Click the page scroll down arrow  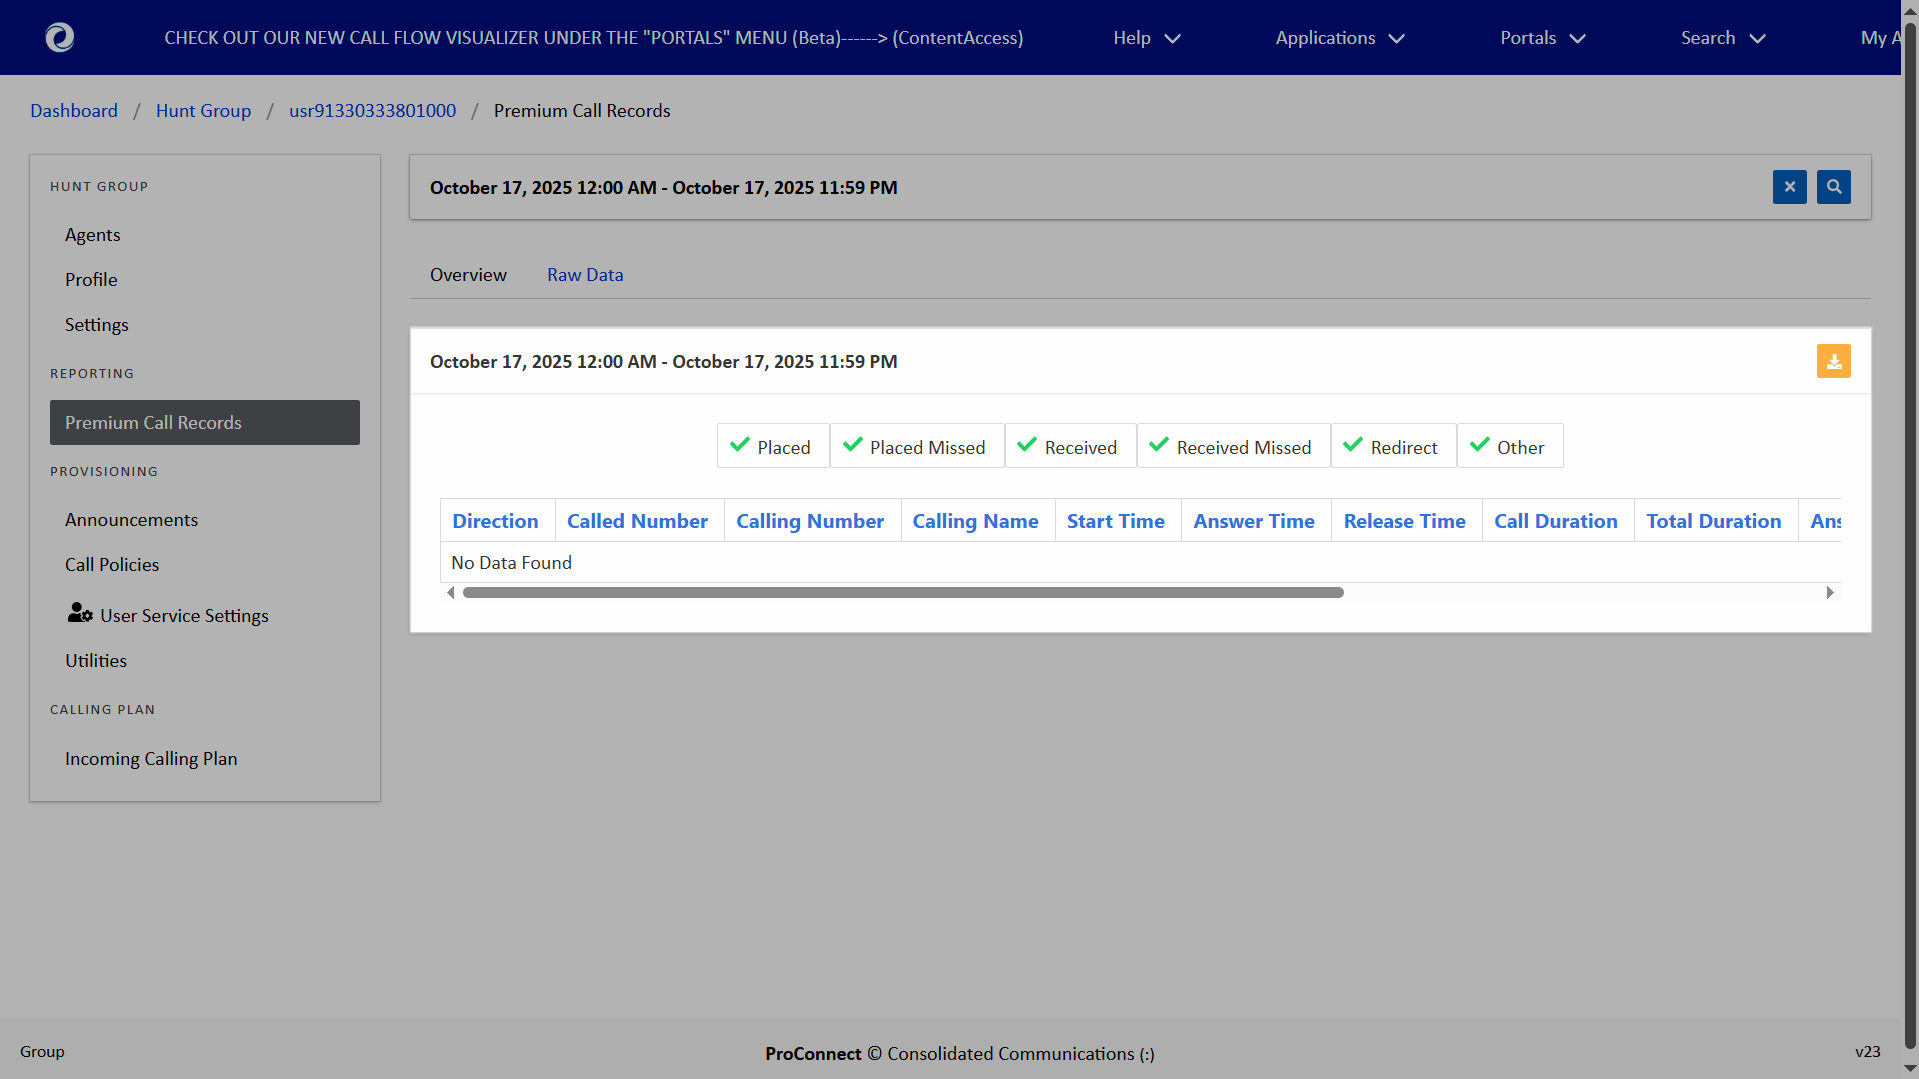[x=1910, y=1069]
